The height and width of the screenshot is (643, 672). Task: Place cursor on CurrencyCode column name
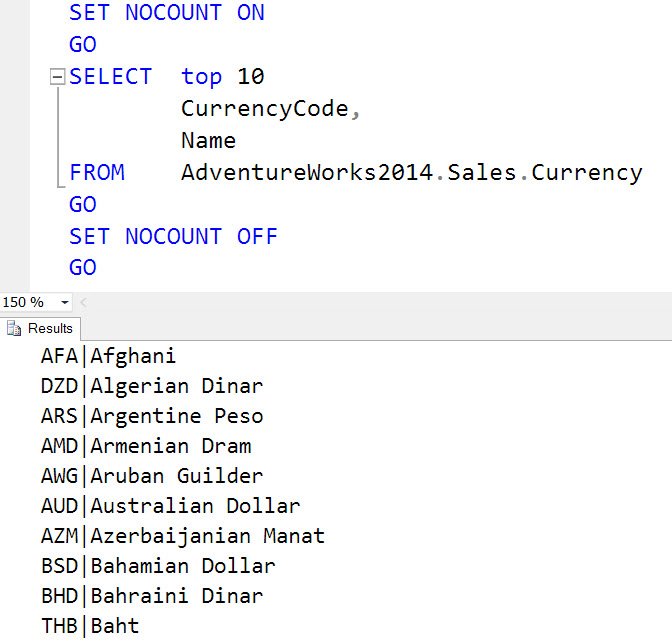[264, 109]
